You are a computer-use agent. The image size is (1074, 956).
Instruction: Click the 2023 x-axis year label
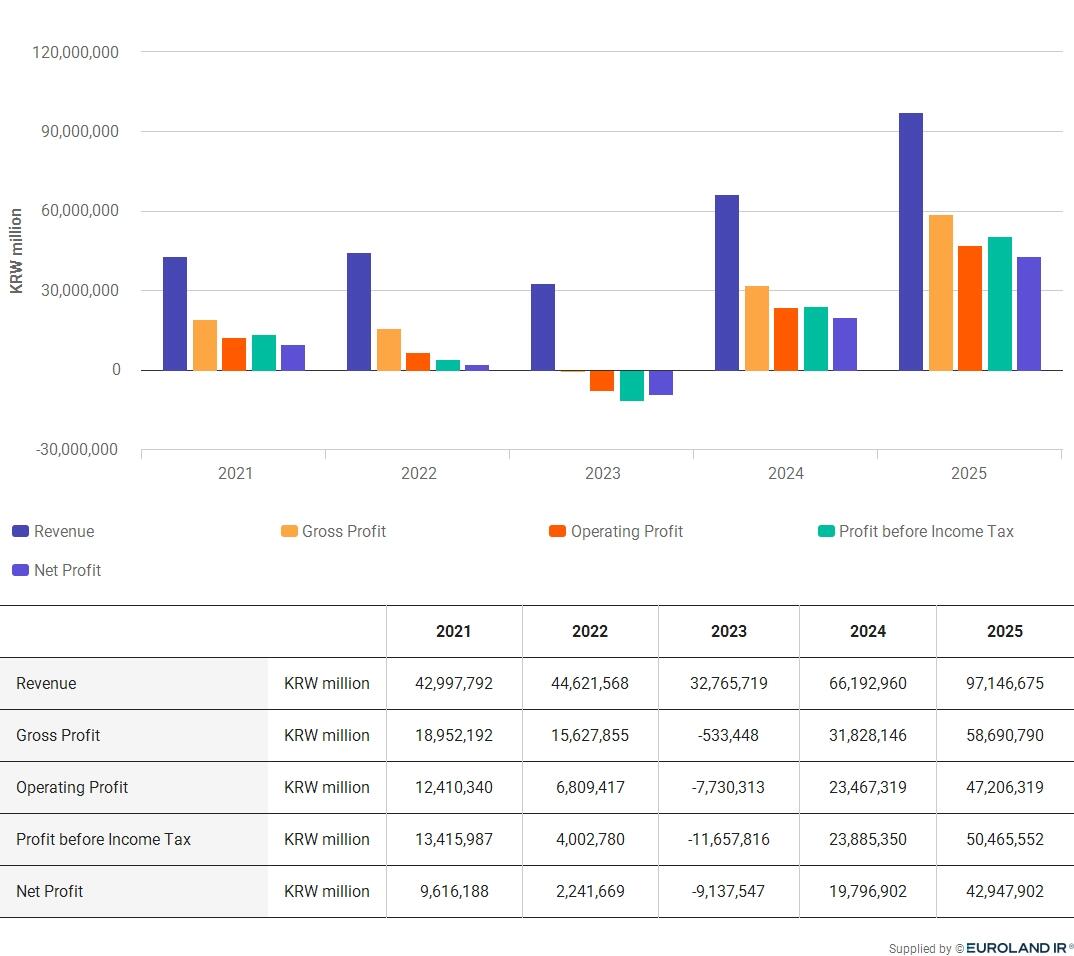[603, 473]
